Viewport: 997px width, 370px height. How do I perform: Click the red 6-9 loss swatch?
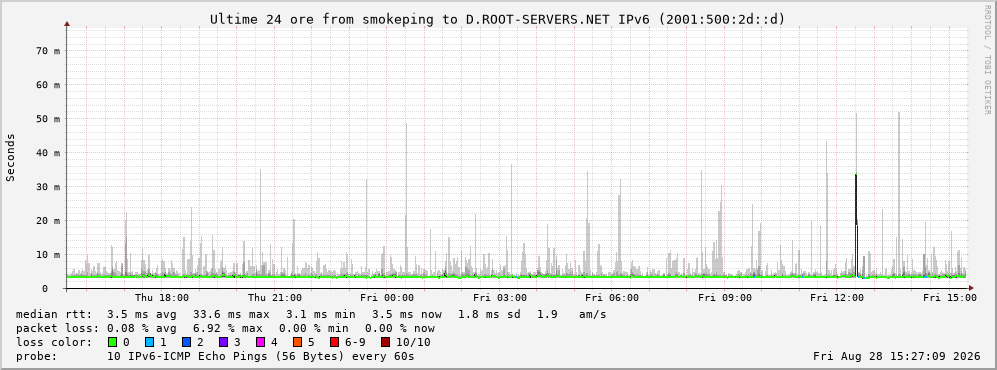pyautogui.click(x=334, y=342)
